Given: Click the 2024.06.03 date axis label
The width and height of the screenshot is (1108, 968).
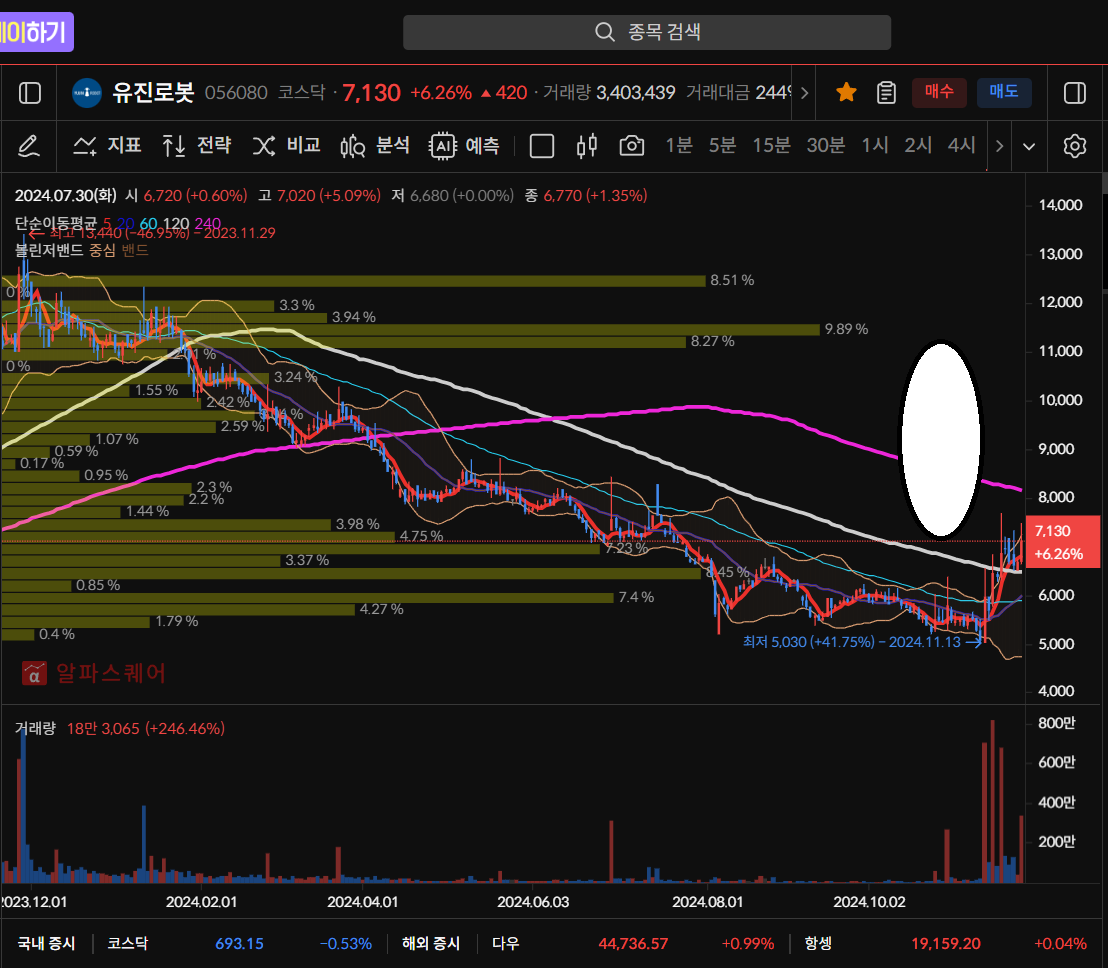Looking at the screenshot, I should (x=533, y=902).
